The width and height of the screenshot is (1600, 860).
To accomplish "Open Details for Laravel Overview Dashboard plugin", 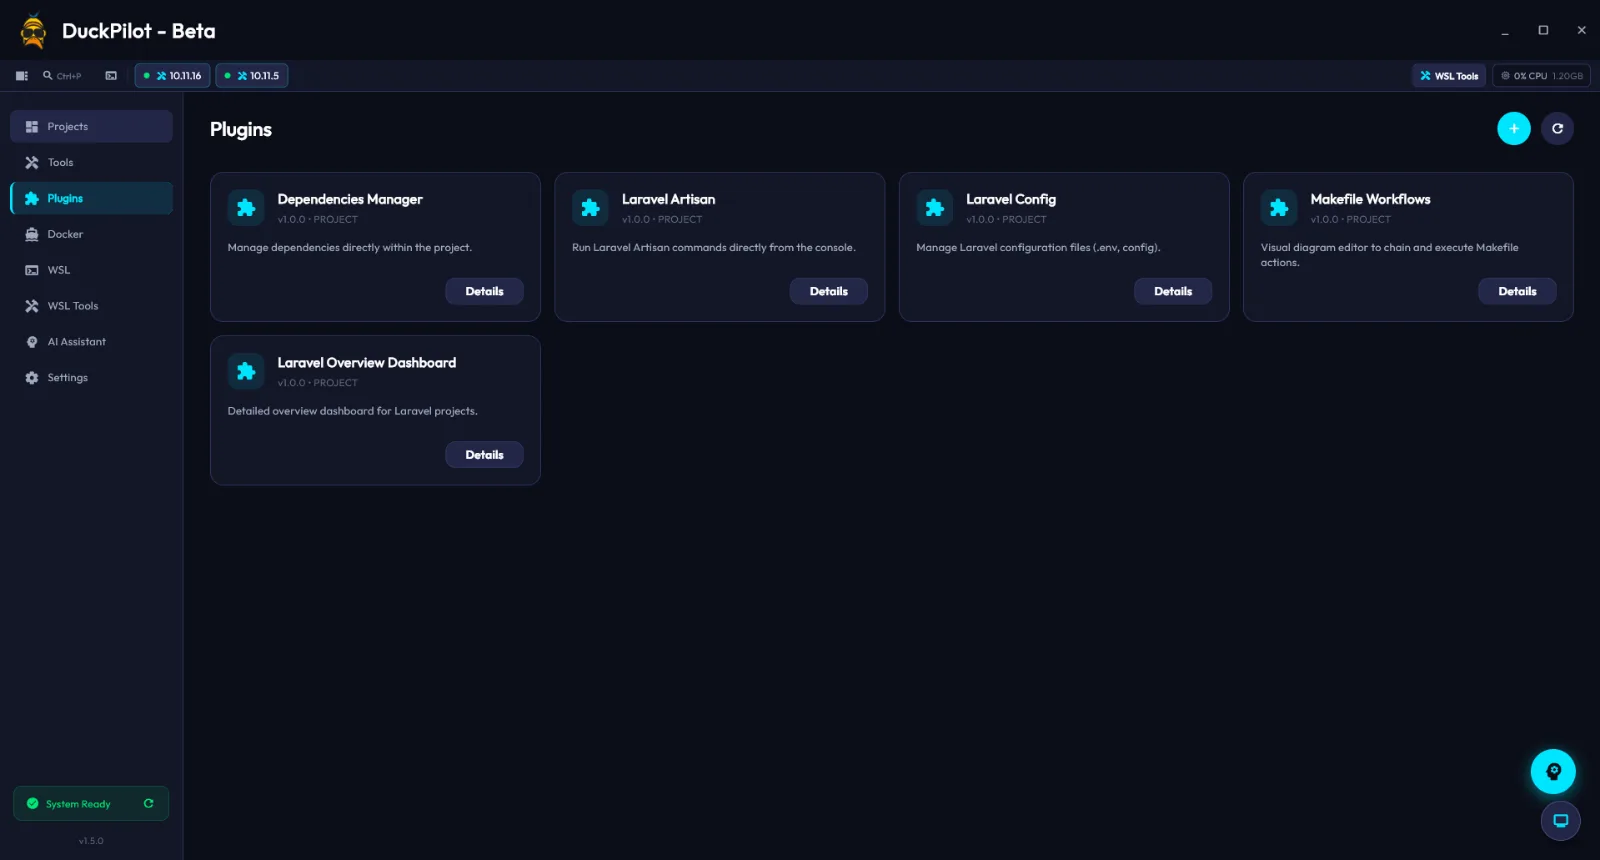I will (484, 455).
